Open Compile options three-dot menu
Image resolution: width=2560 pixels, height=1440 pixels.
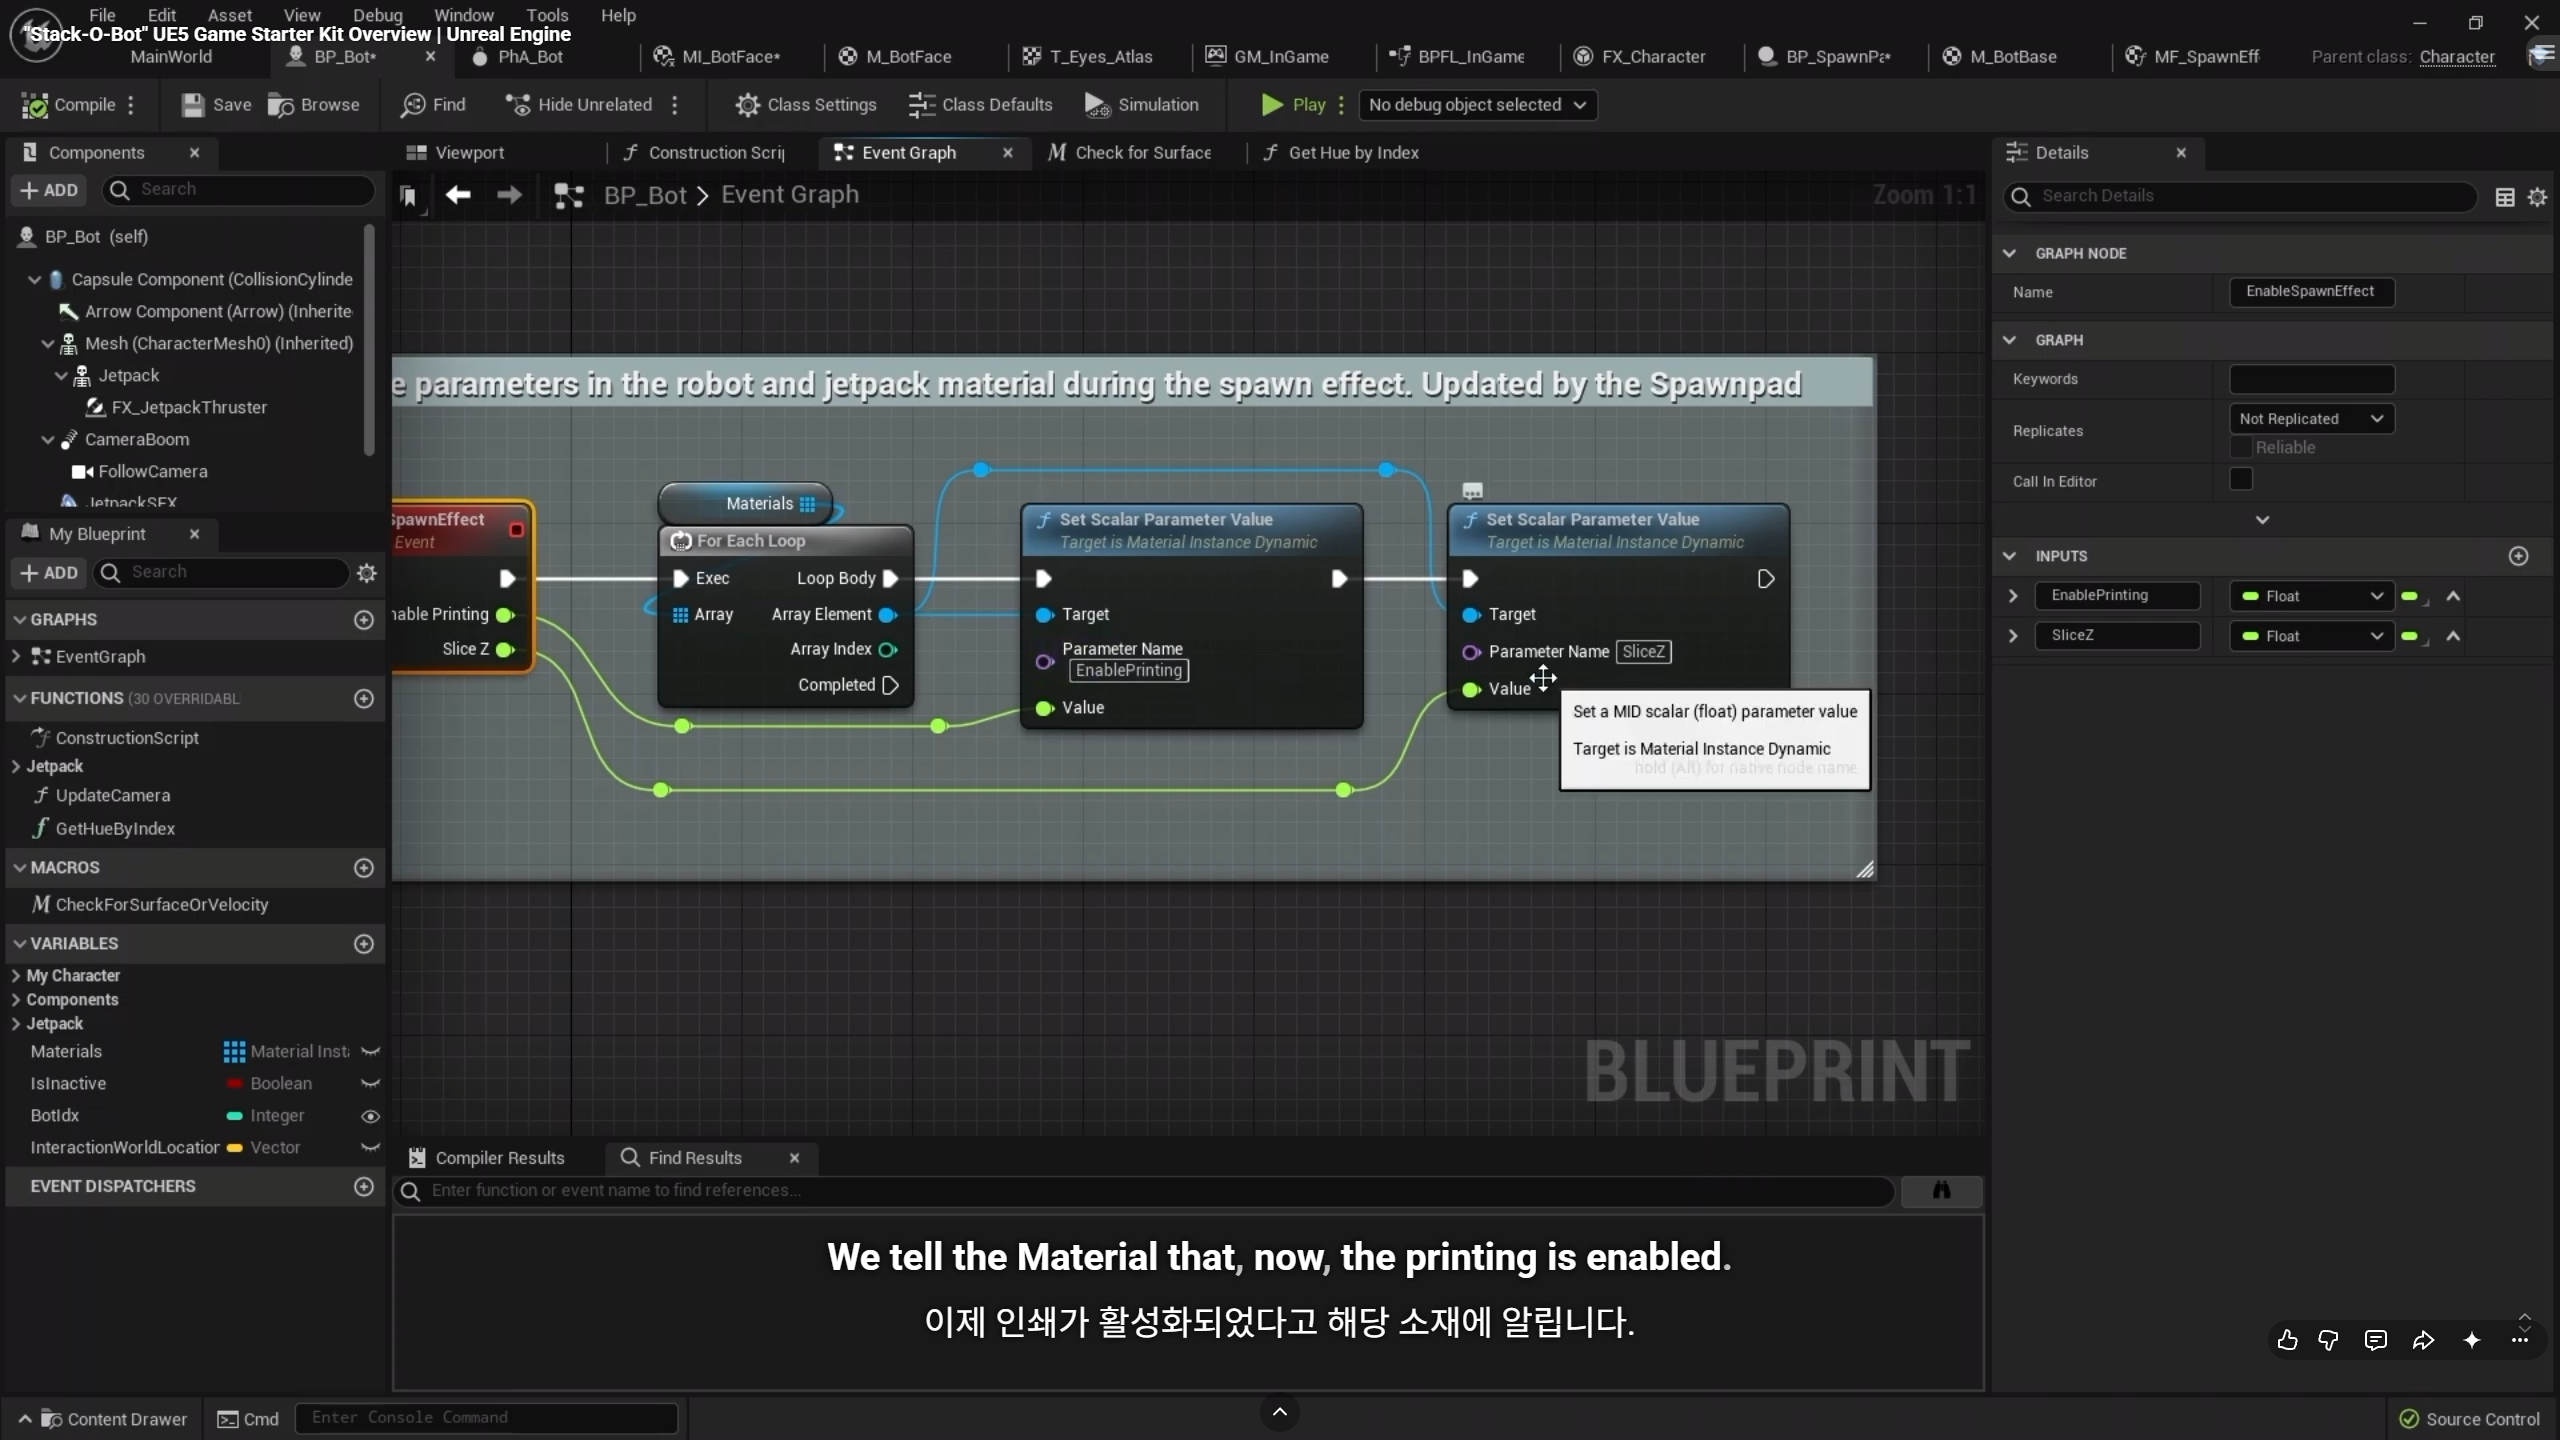131,105
